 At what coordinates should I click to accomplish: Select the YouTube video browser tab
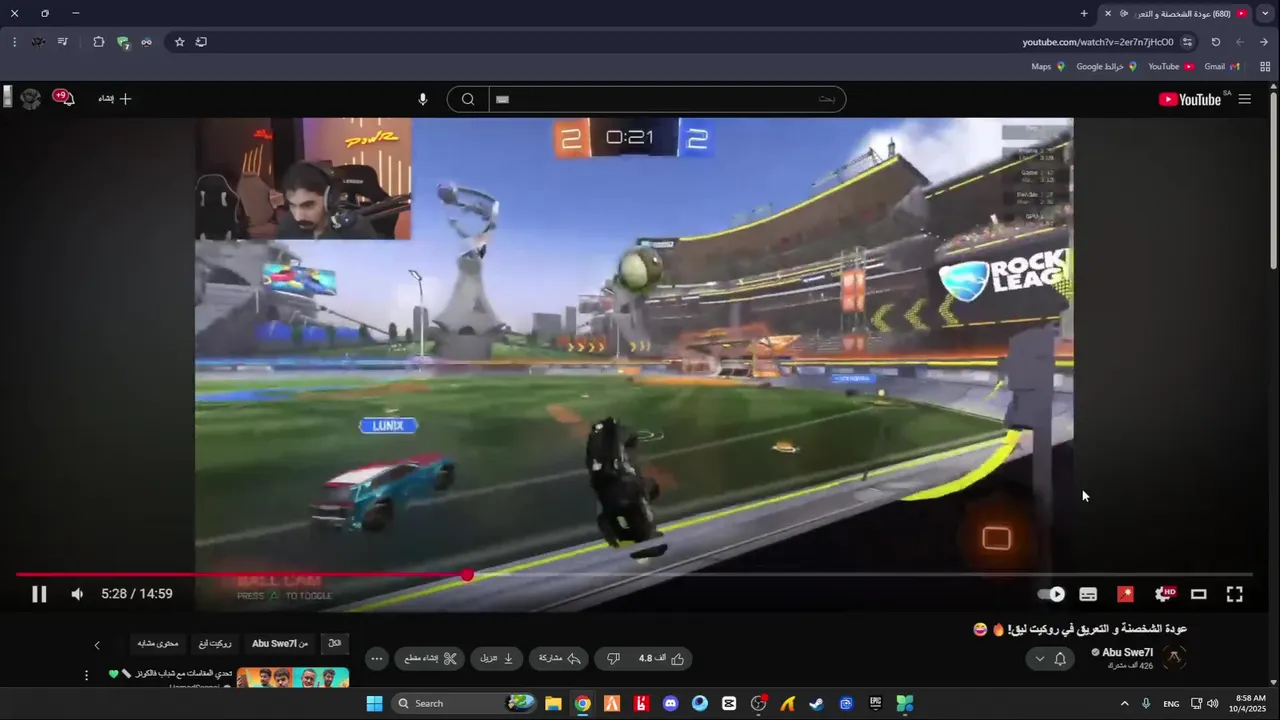click(x=1175, y=13)
